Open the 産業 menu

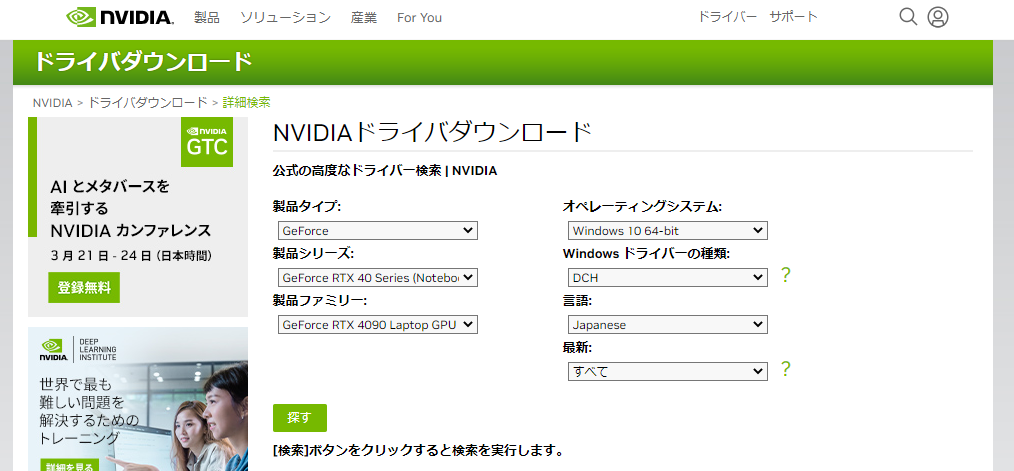click(363, 18)
